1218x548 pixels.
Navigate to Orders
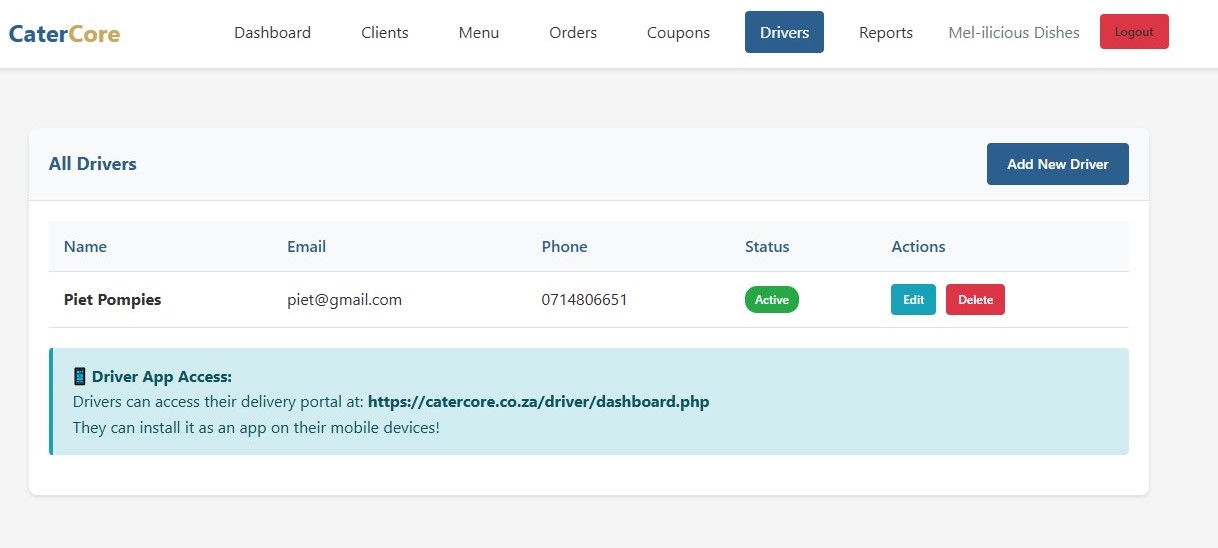[x=573, y=33]
